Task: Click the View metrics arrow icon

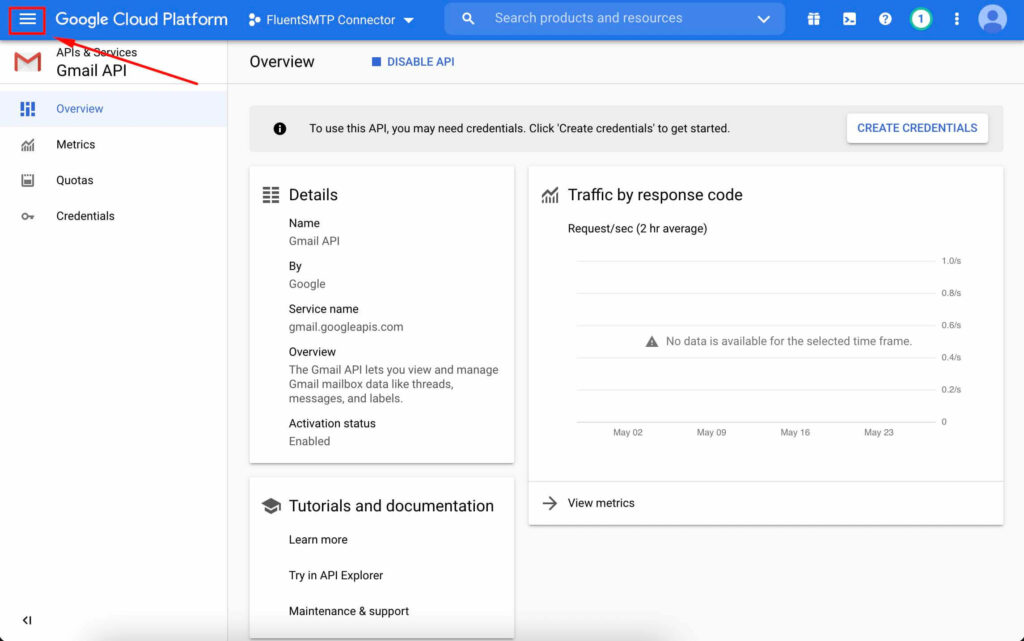Action: pyautogui.click(x=550, y=503)
